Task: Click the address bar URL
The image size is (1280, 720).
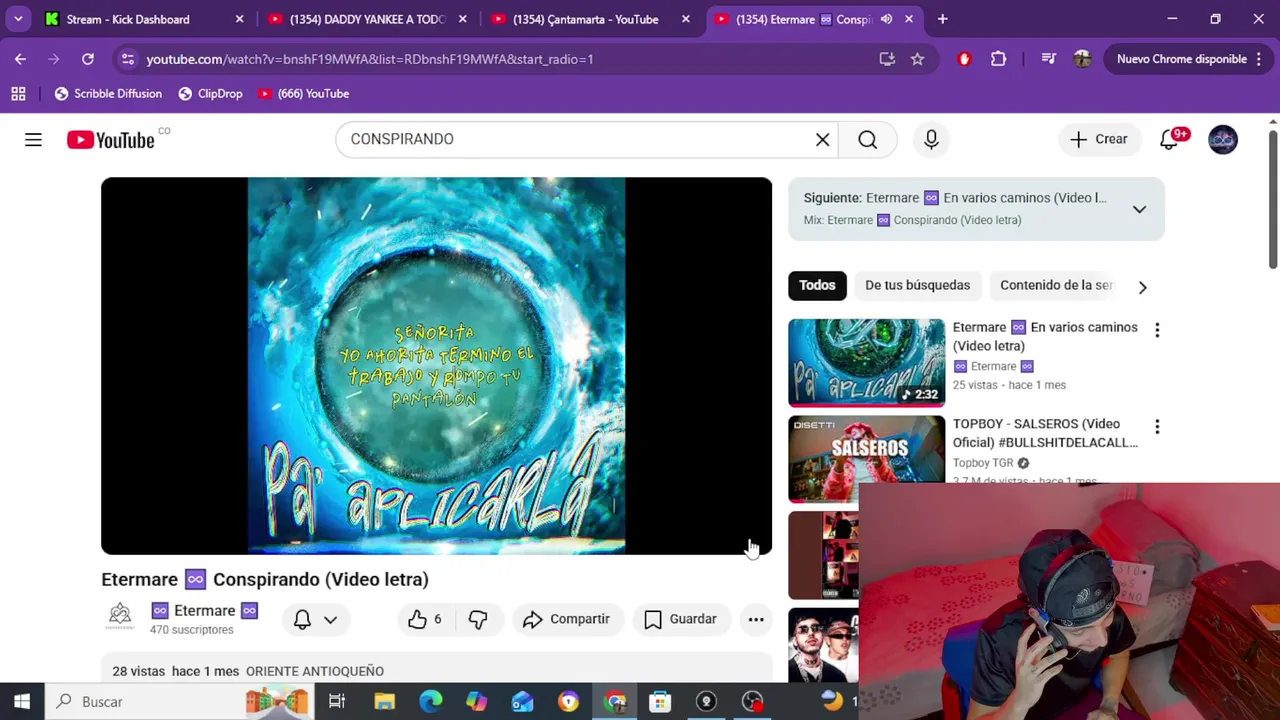Action: point(370,59)
